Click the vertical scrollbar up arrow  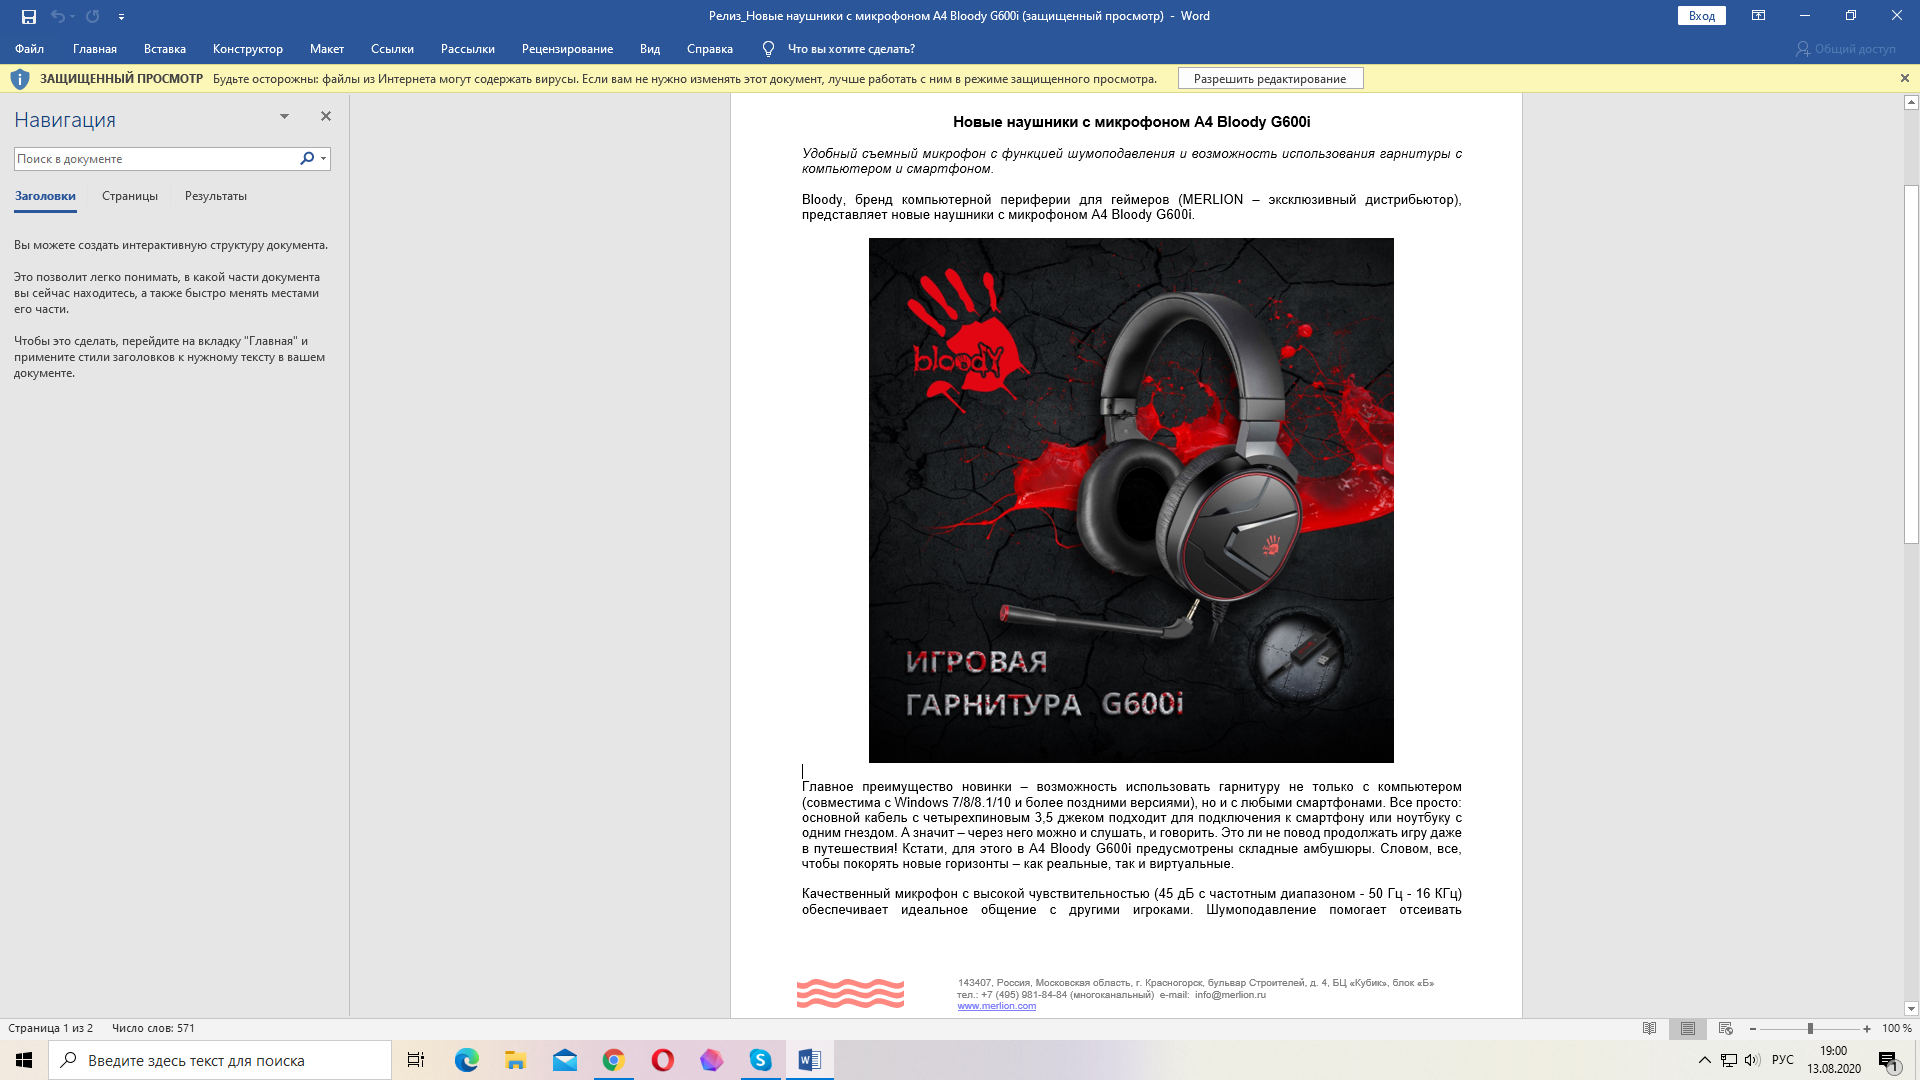pyautogui.click(x=1911, y=102)
